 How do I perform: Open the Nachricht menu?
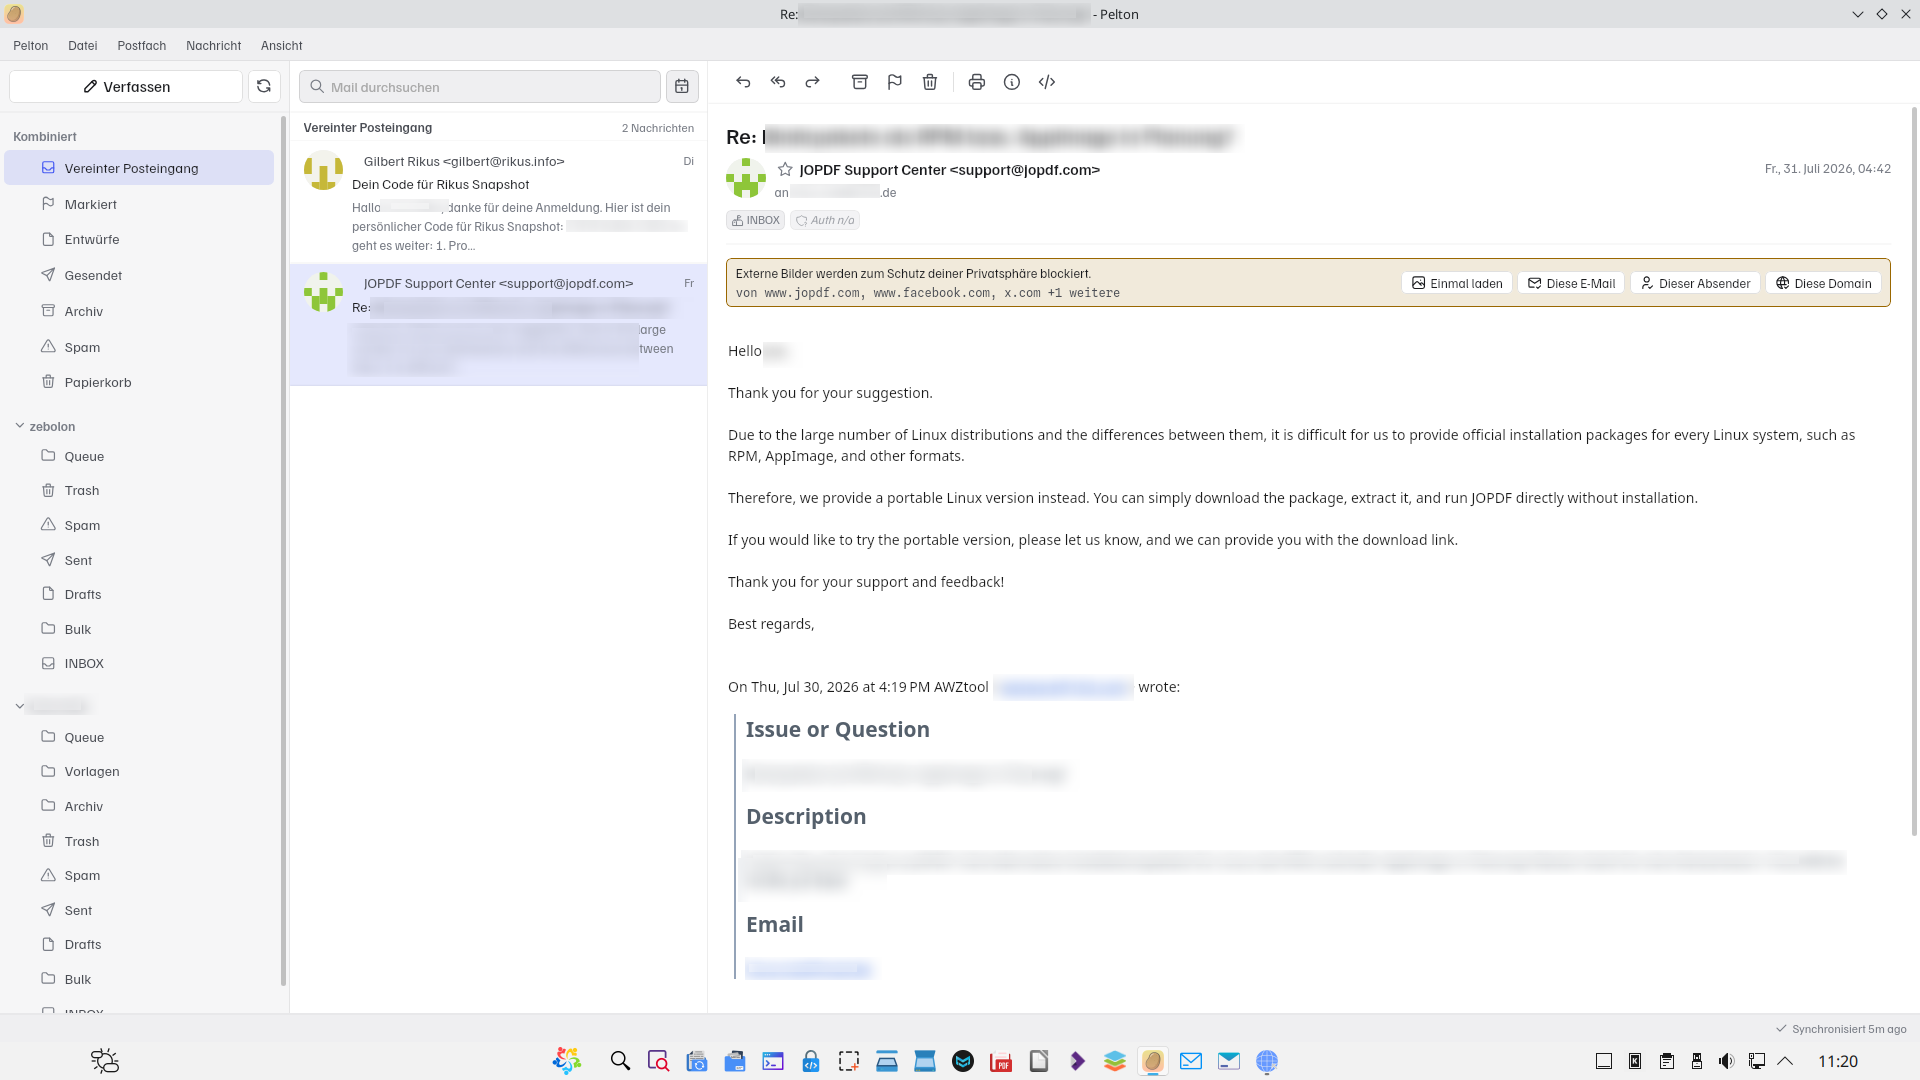coord(214,46)
